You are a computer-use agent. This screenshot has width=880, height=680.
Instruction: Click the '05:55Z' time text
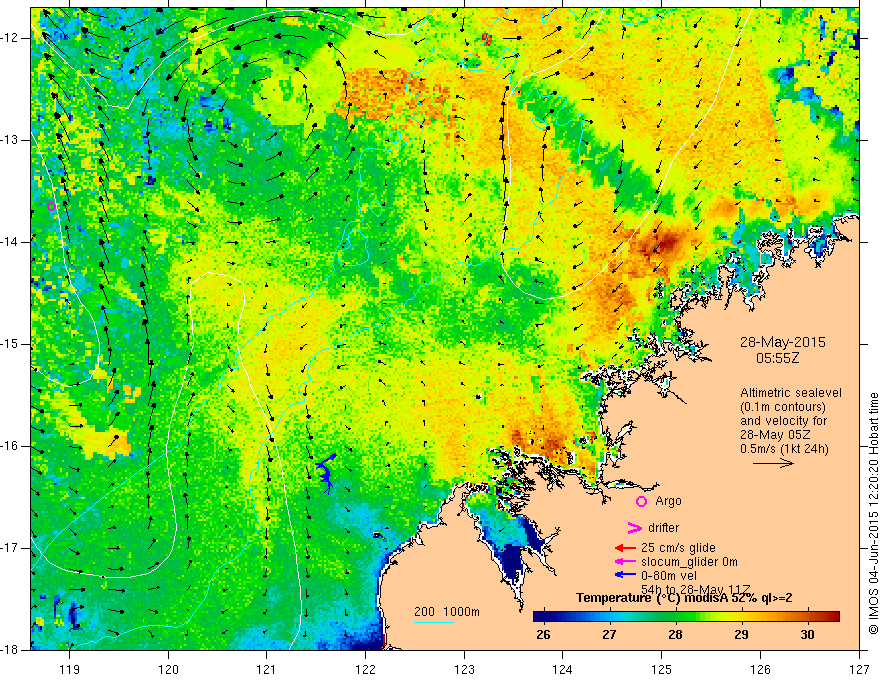(777, 358)
